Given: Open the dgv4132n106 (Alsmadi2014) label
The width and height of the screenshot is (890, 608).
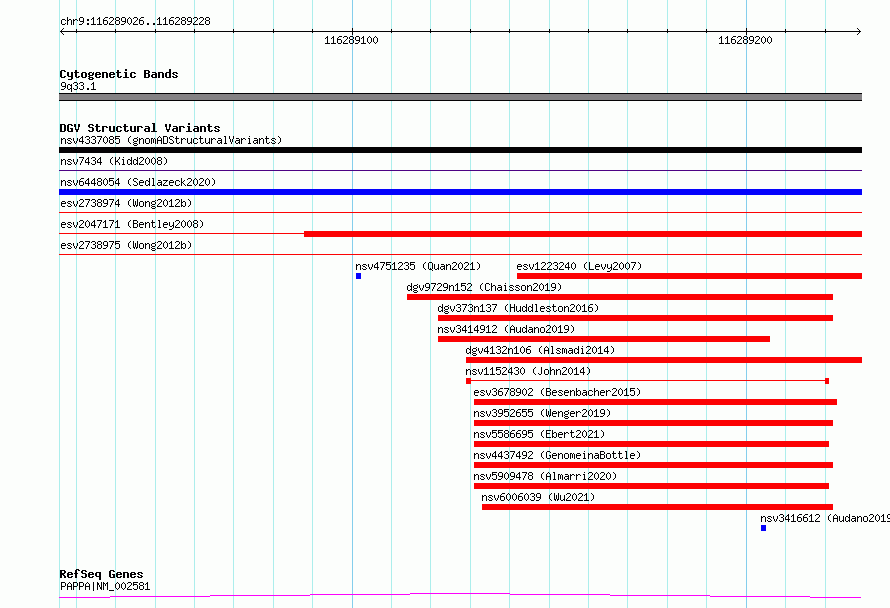Looking at the screenshot, I should click(x=540, y=350).
